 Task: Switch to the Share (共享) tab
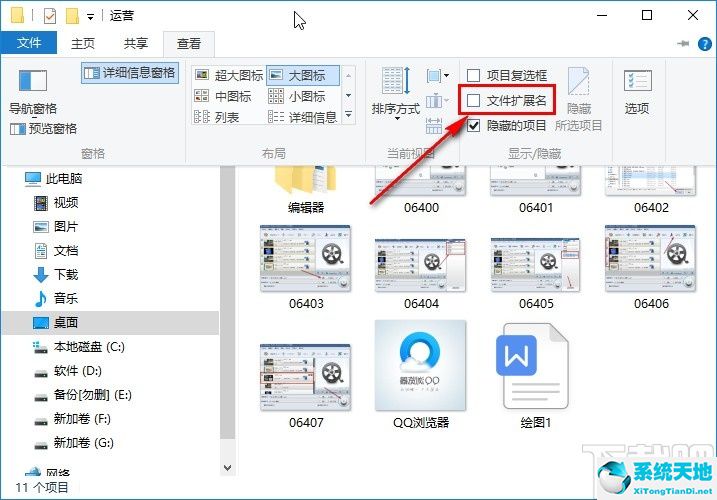tap(135, 43)
